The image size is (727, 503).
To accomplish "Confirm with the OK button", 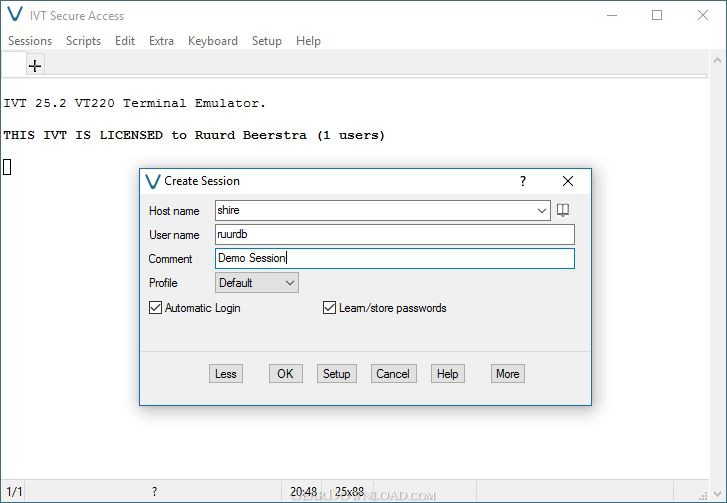I will 286,374.
